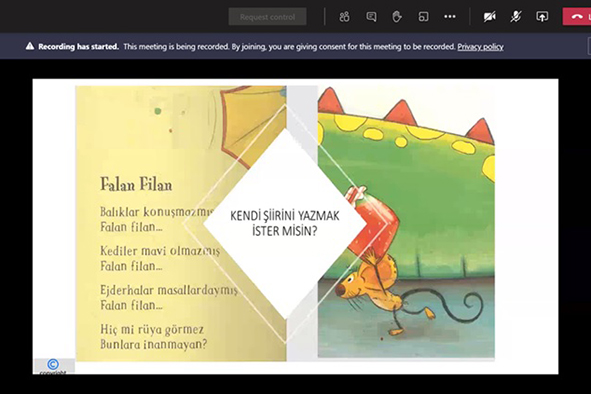The height and width of the screenshot is (394, 591).
Task: Open the share content tray
Action: pyautogui.click(x=542, y=17)
